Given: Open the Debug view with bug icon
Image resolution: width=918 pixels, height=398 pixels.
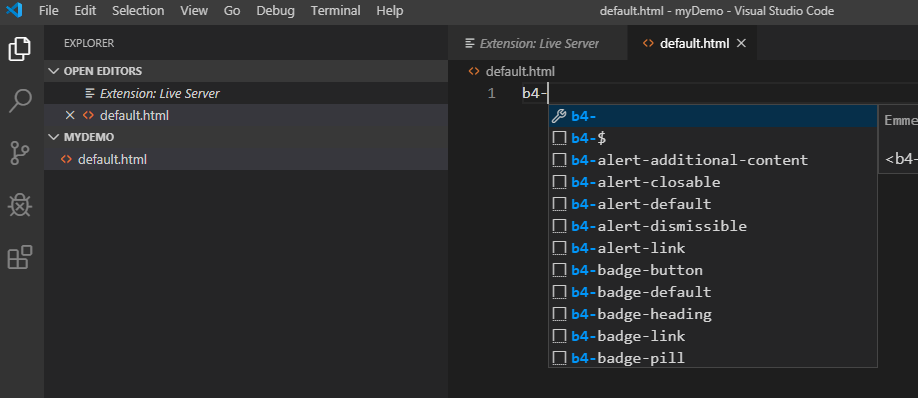Looking at the screenshot, I should point(20,205).
